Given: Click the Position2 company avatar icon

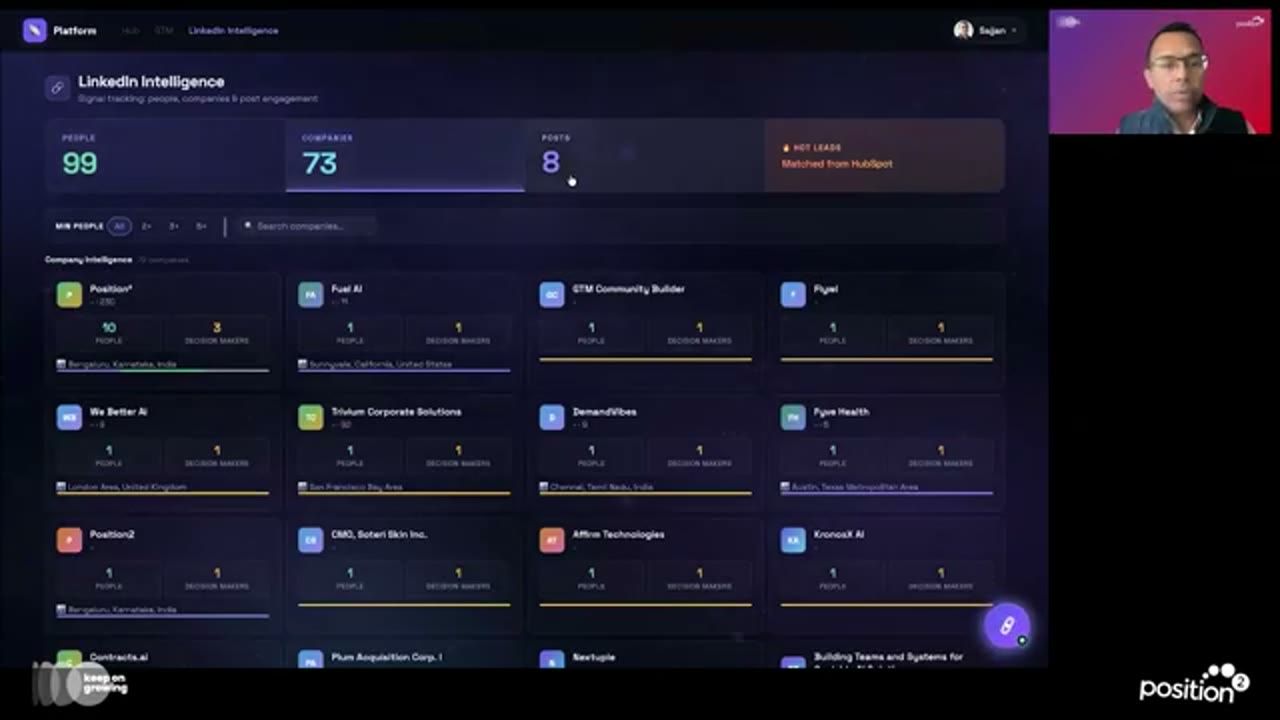Looking at the screenshot, I should click(69, 541).
